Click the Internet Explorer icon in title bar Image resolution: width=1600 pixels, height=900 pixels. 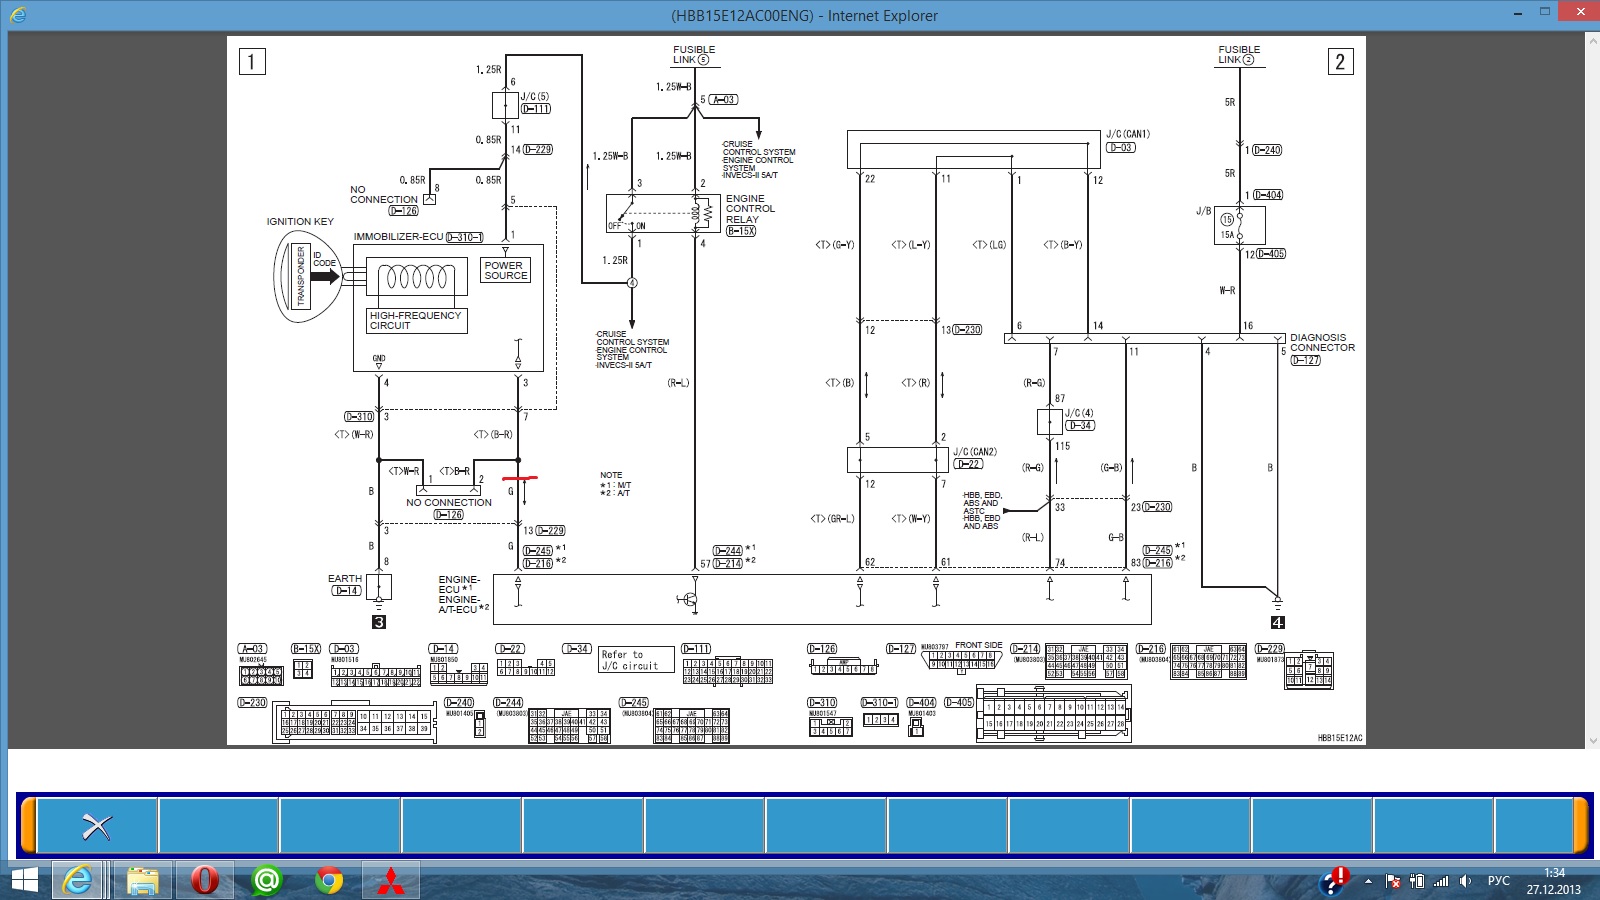[x=18, y=14]
